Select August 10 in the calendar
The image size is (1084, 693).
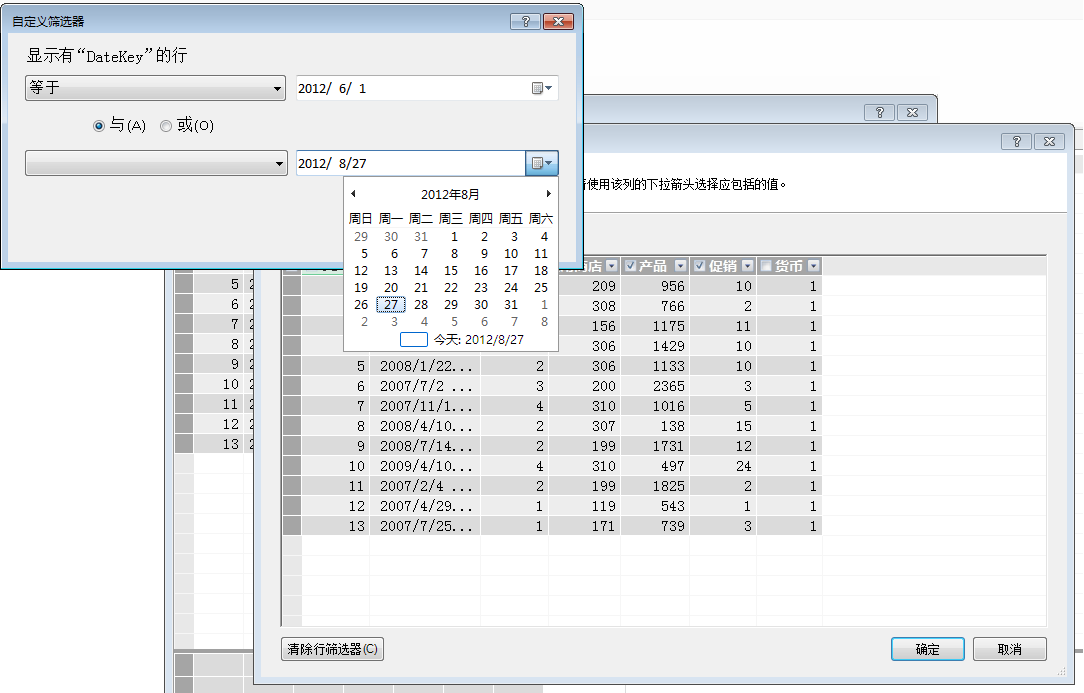click(x=511, y=254)
